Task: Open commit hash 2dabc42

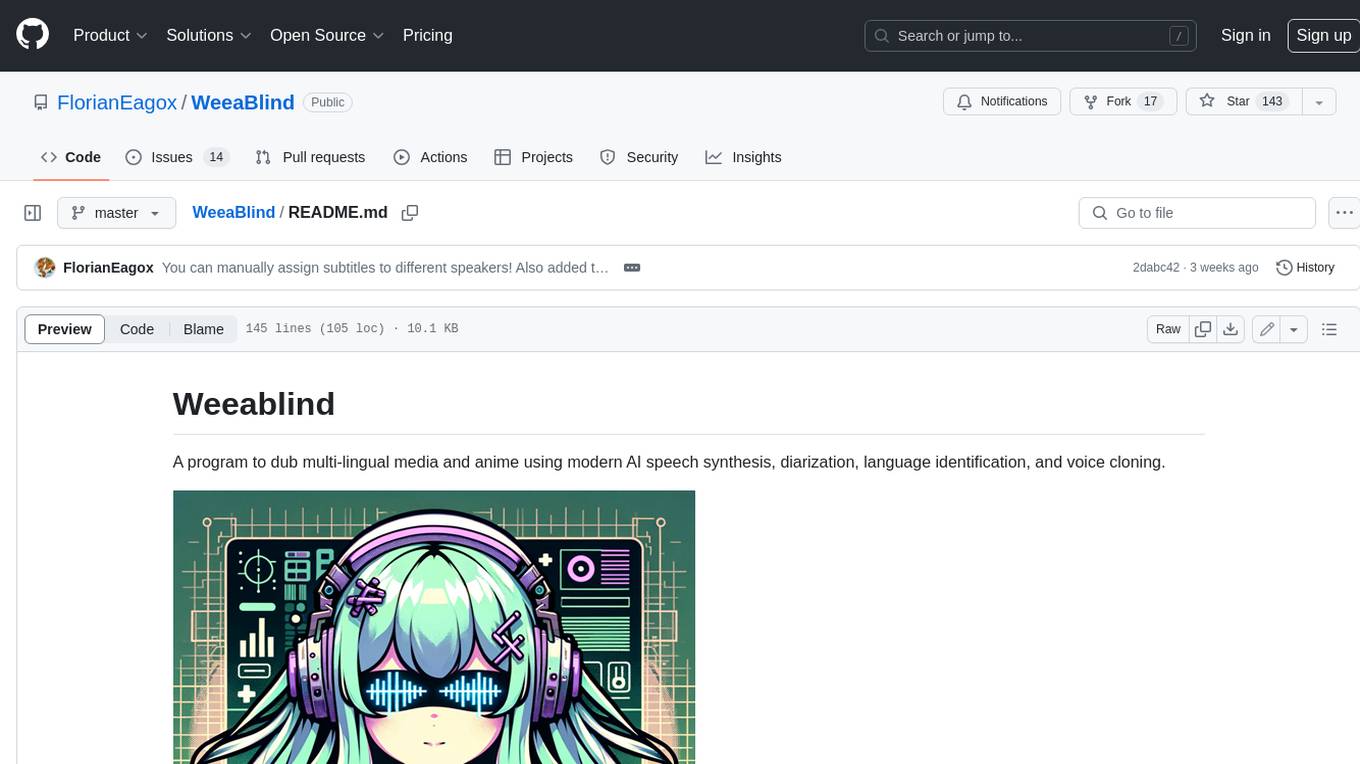Action: (1156, 268)
